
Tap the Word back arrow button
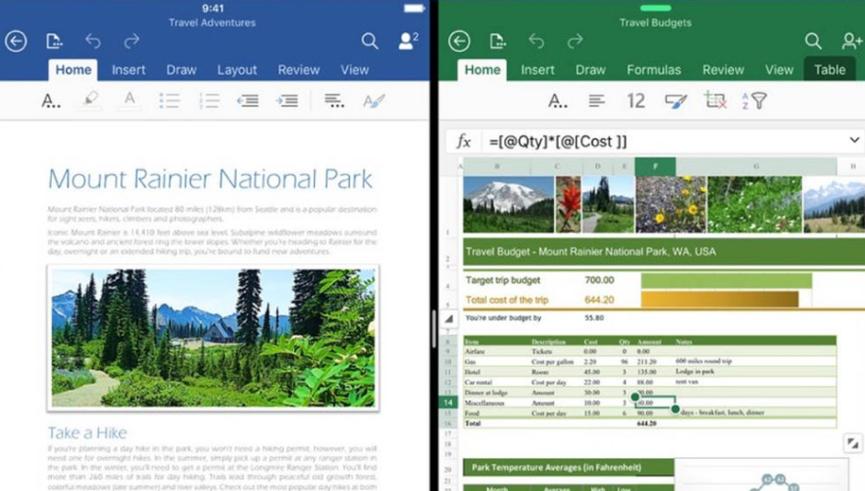point(16,41)
